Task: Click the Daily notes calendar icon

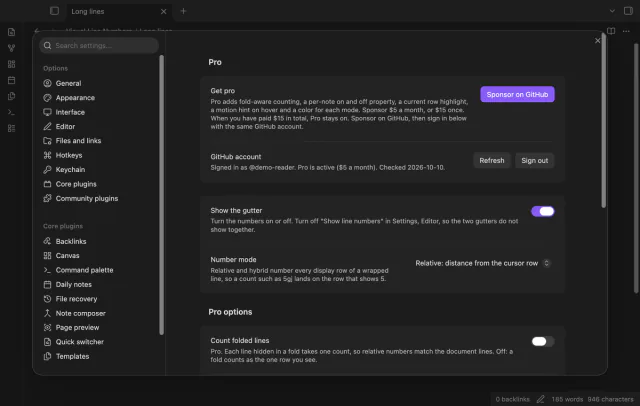Action: coord(47,284)
